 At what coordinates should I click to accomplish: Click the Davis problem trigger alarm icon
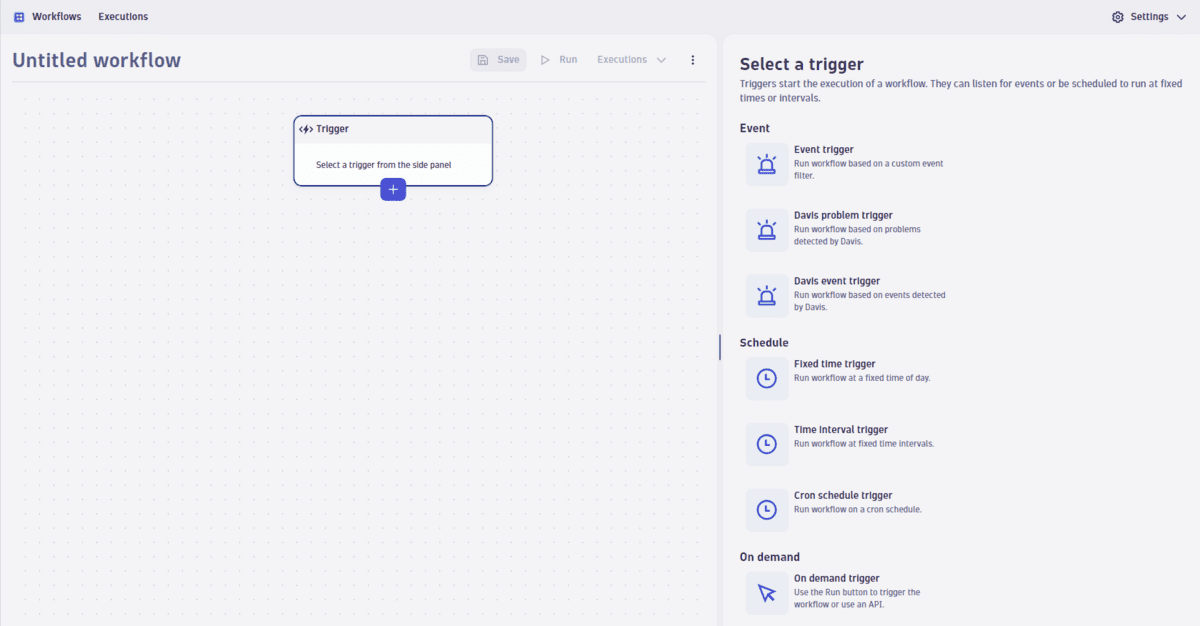[x=766, y=229]
